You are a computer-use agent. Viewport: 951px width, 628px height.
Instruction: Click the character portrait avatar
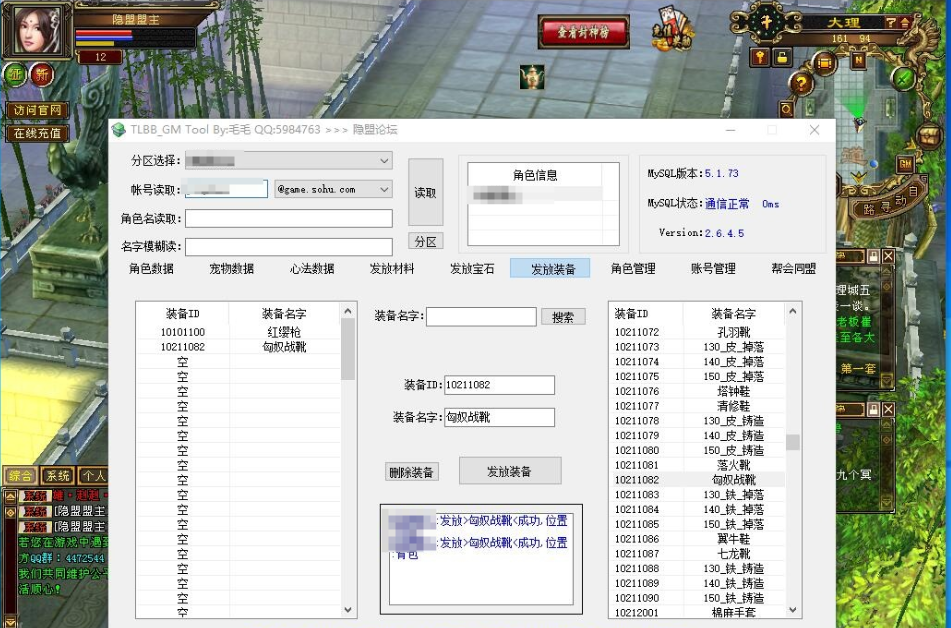[x=36, y=30]
